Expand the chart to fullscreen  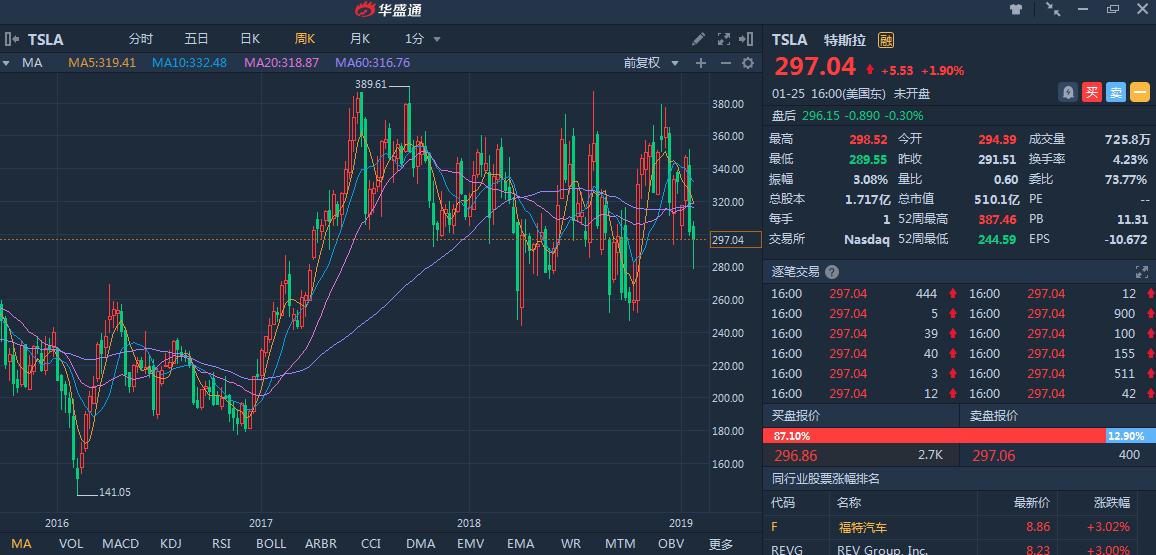click(x=723, y=39)
